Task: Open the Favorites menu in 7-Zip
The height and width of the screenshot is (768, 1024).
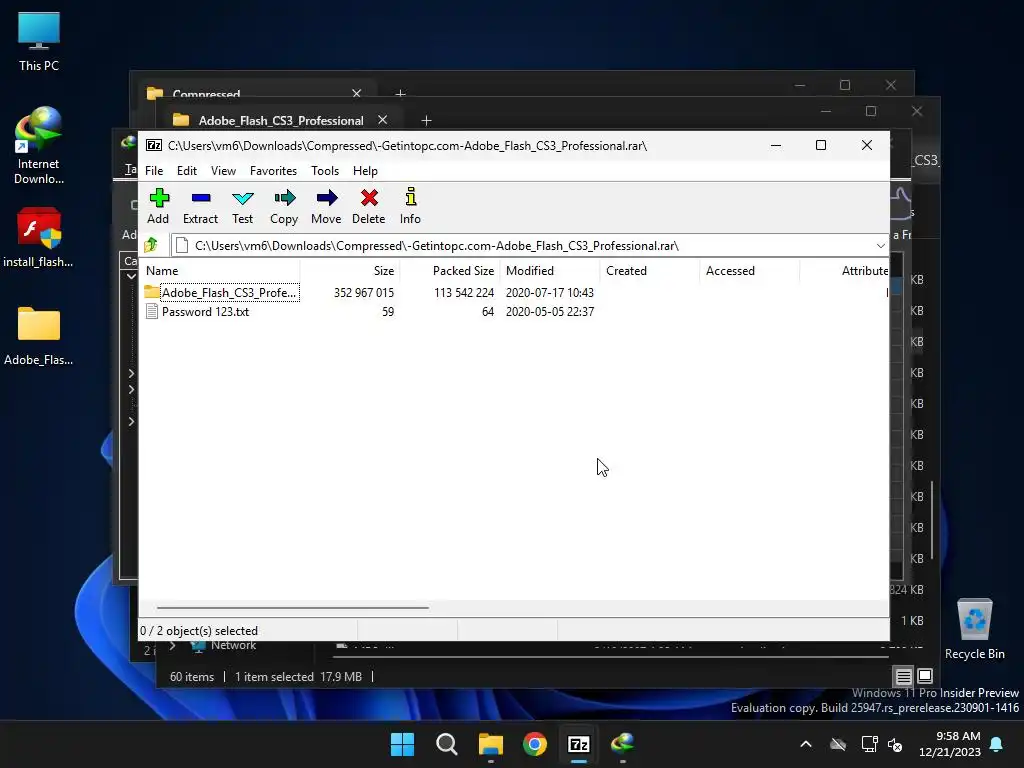Action: pyautogui.click(x=273, y=170)
